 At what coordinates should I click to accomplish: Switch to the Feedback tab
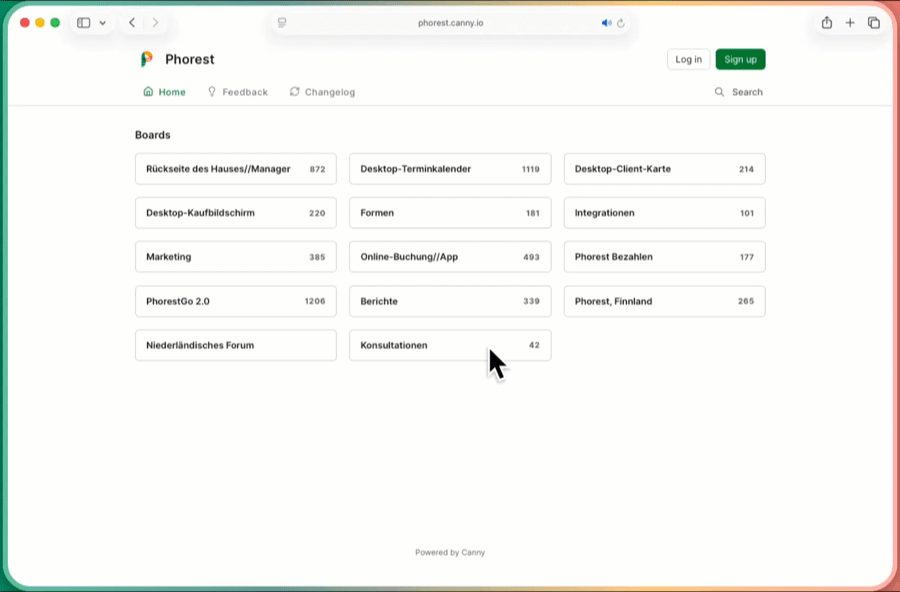(238, 92)
